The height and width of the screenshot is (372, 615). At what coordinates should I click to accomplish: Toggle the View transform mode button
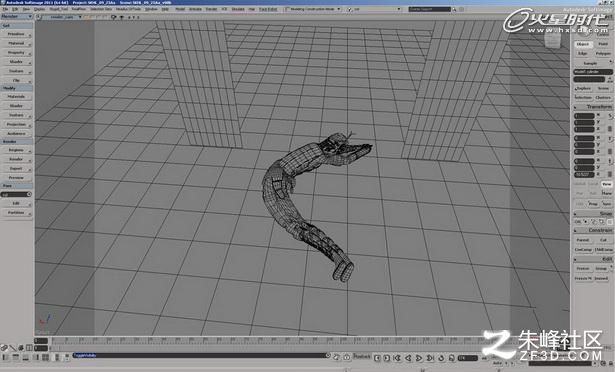tap(606, 184)
